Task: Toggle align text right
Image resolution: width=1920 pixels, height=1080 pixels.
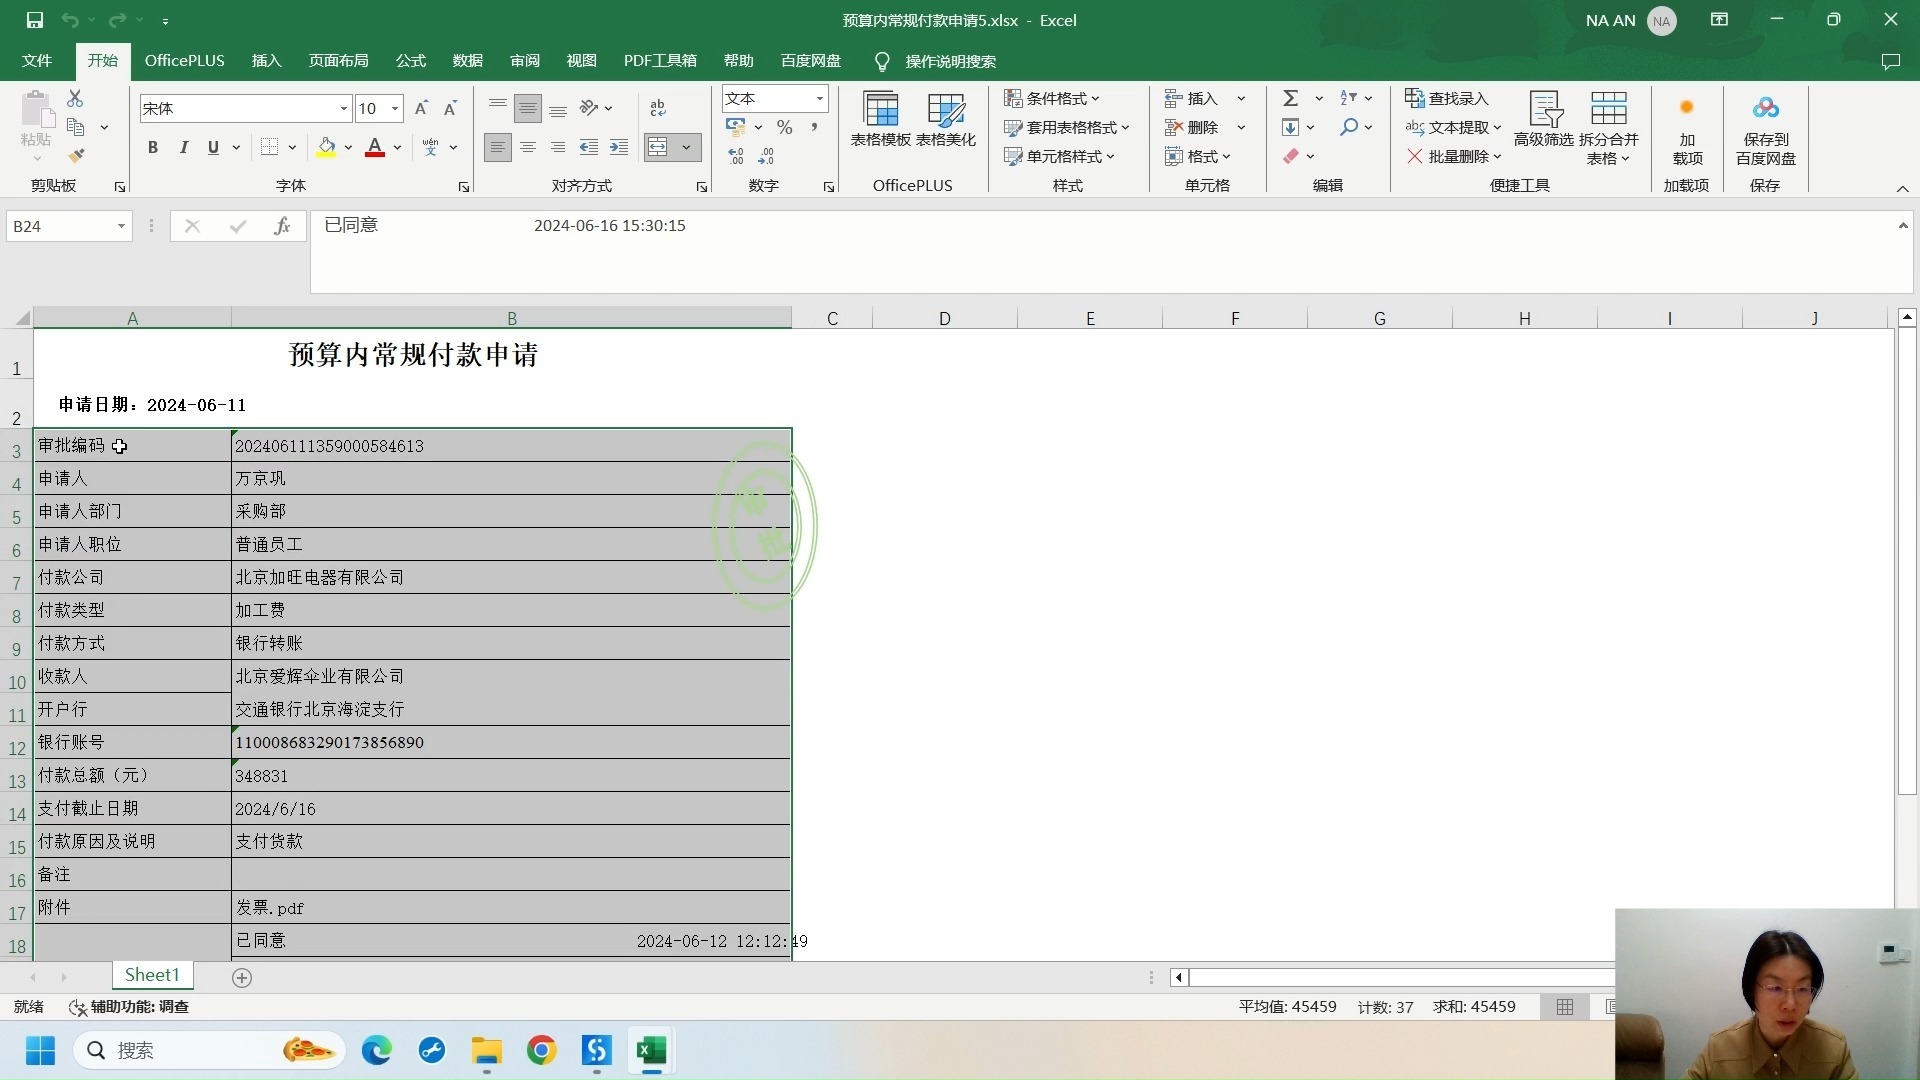Action: click(x=558, y=147)
